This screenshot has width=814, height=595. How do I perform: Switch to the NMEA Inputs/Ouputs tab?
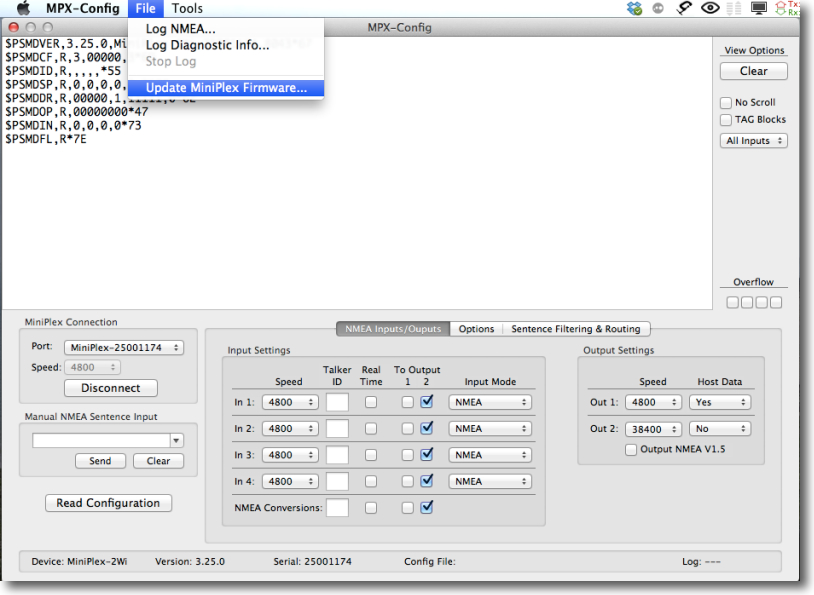click(393, 329)
